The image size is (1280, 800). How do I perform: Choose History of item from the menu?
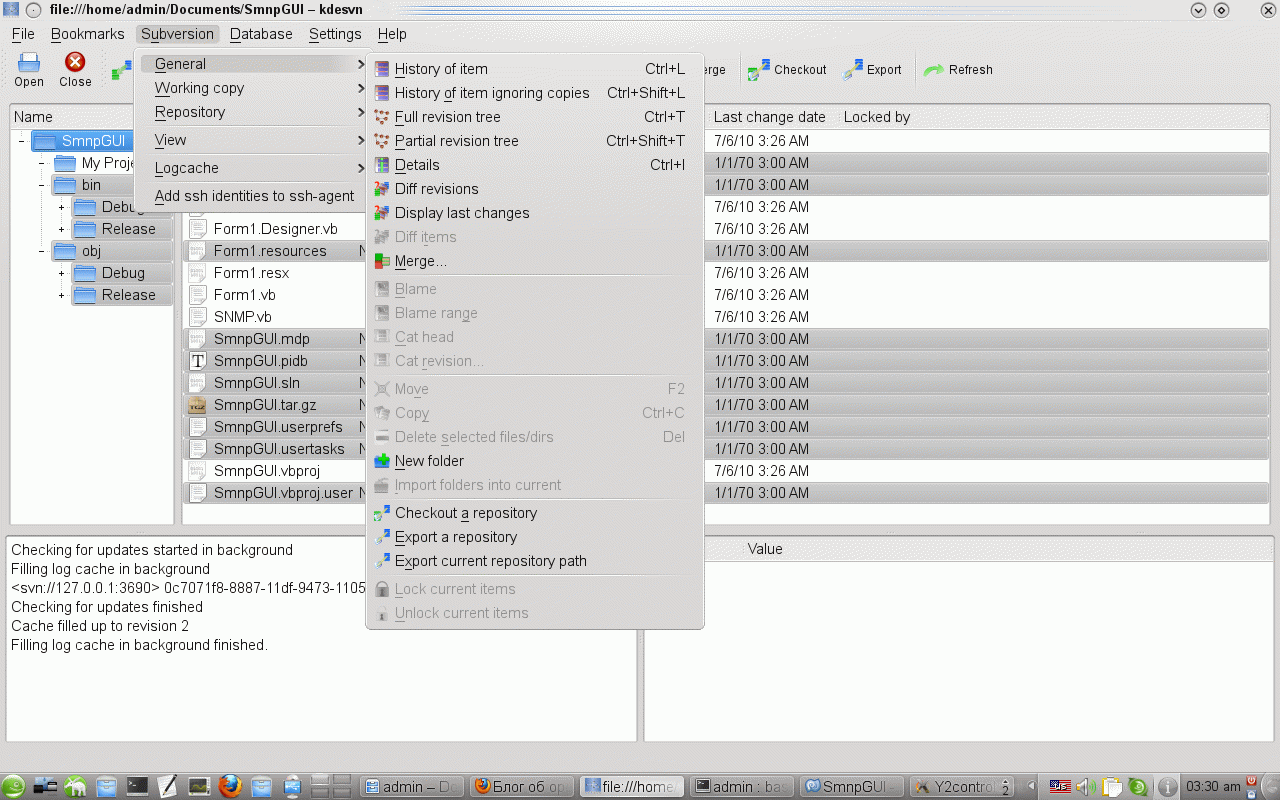[535, 69]
